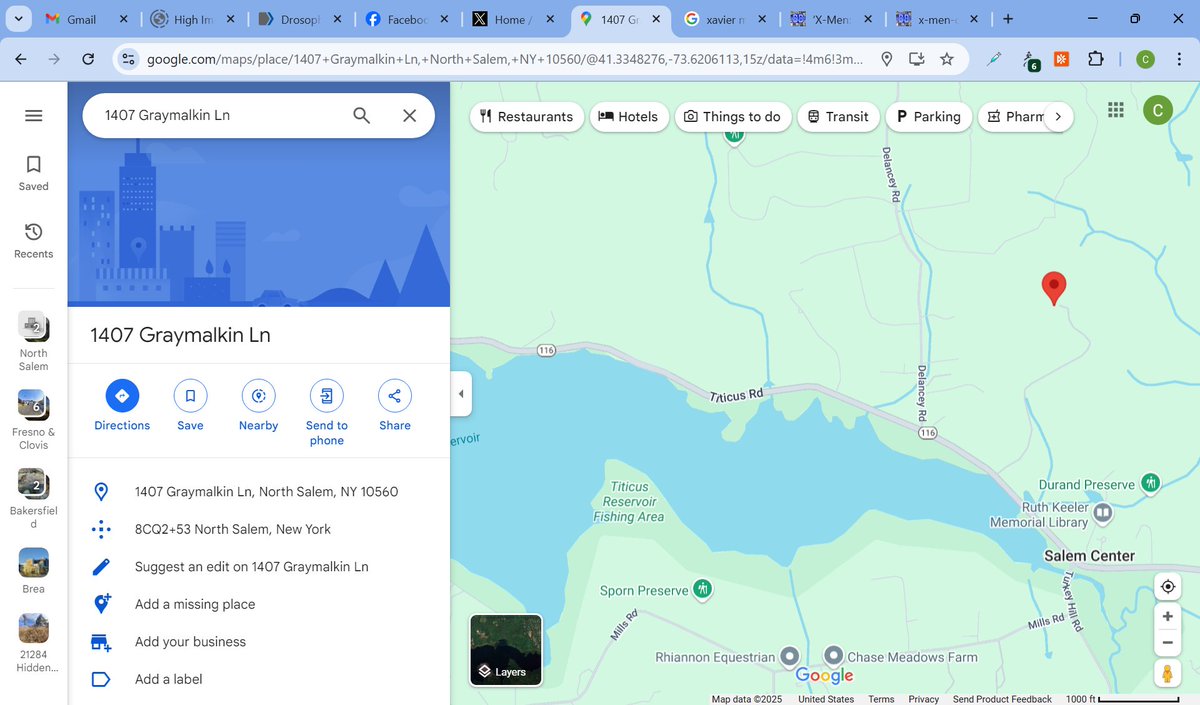Zoom in on the map

[1167, 616]
